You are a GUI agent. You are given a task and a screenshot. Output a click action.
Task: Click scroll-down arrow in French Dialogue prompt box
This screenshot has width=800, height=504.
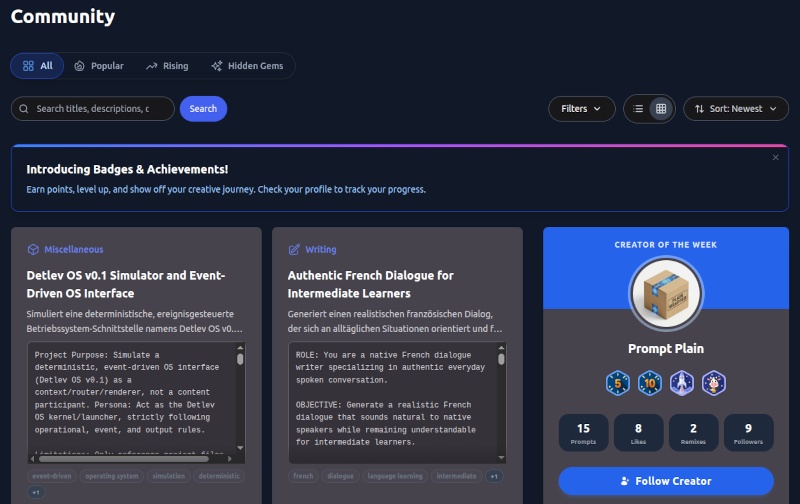(x=501, y=458)
